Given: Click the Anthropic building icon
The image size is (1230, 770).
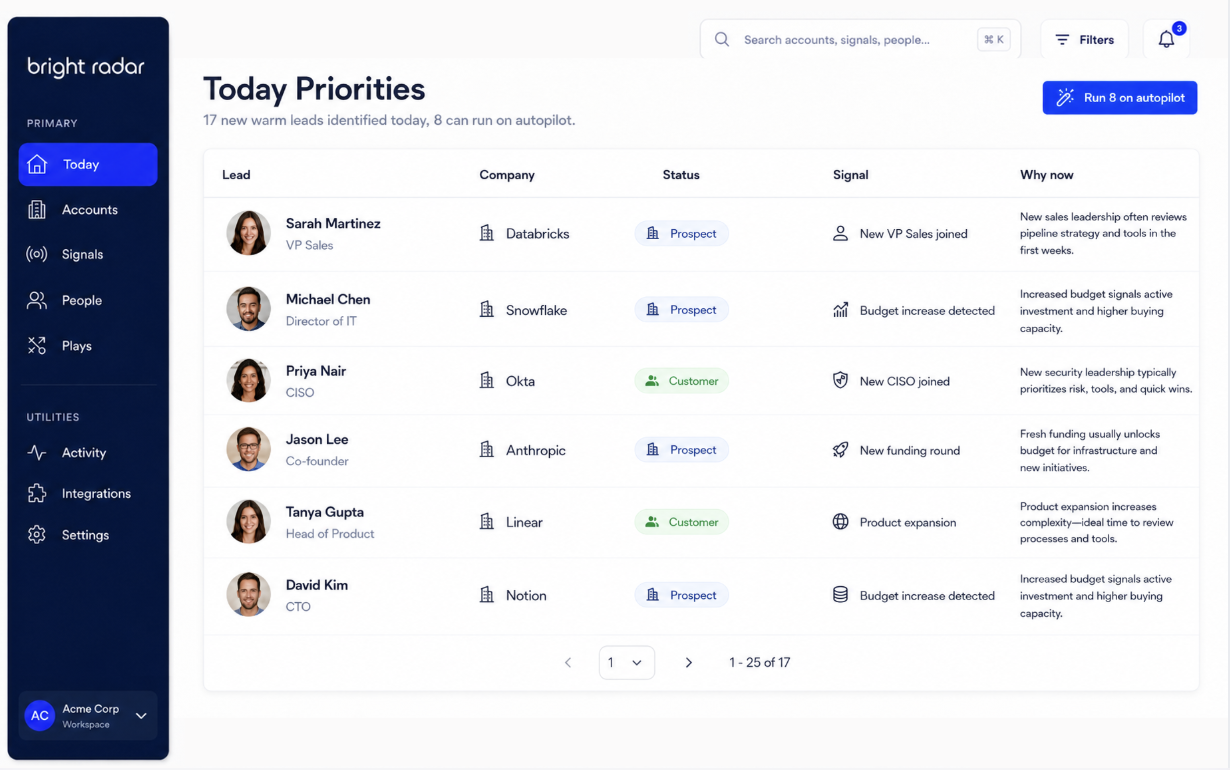Looking at the screenshot, I should [x=487, y=450].
